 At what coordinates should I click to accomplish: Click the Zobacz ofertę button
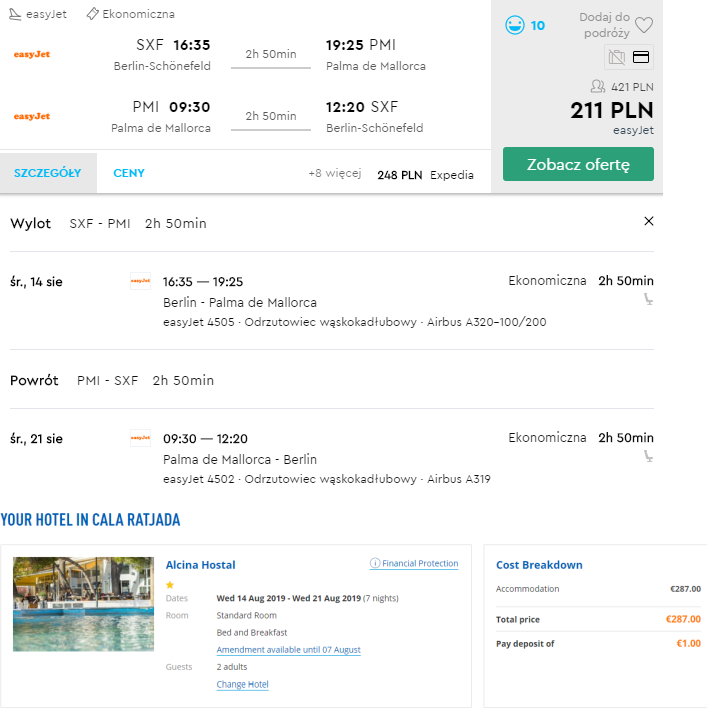[x=578, y=164]
